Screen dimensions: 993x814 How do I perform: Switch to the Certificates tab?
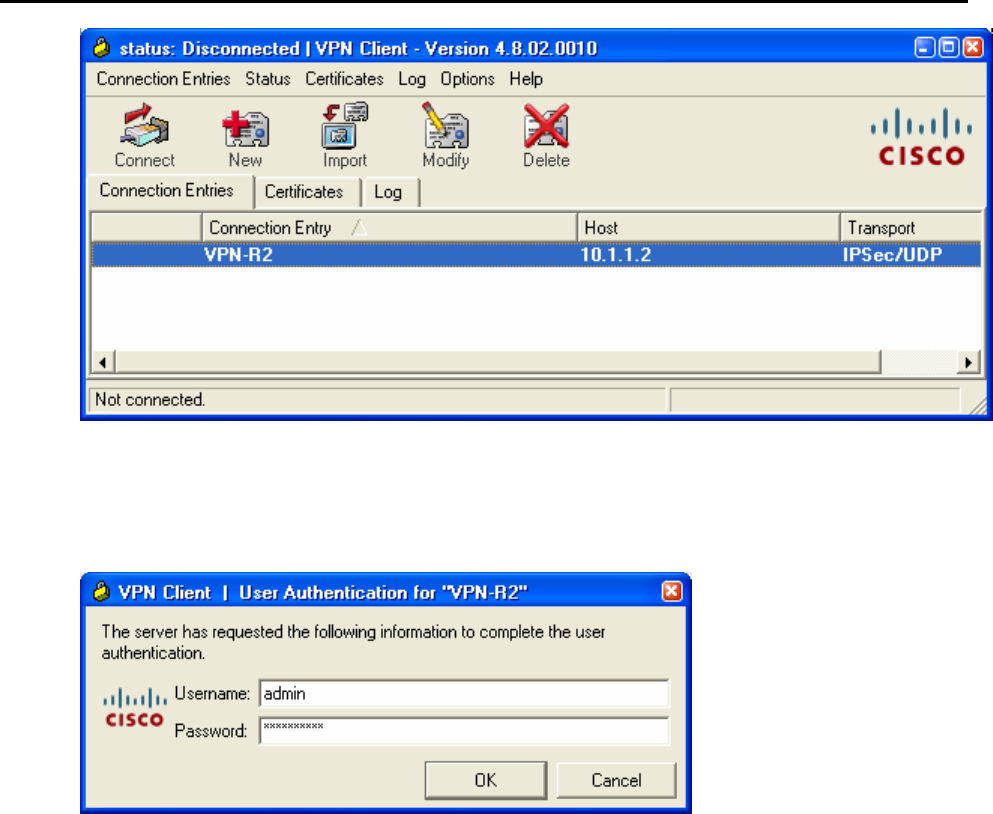307,192
